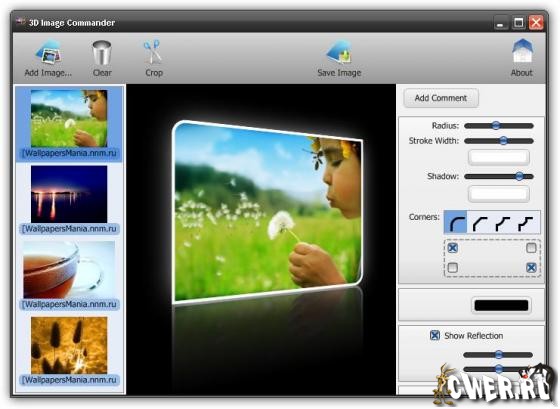Minimize the 3D Image Commander window

pyautogui.click(x=500, y=23)
